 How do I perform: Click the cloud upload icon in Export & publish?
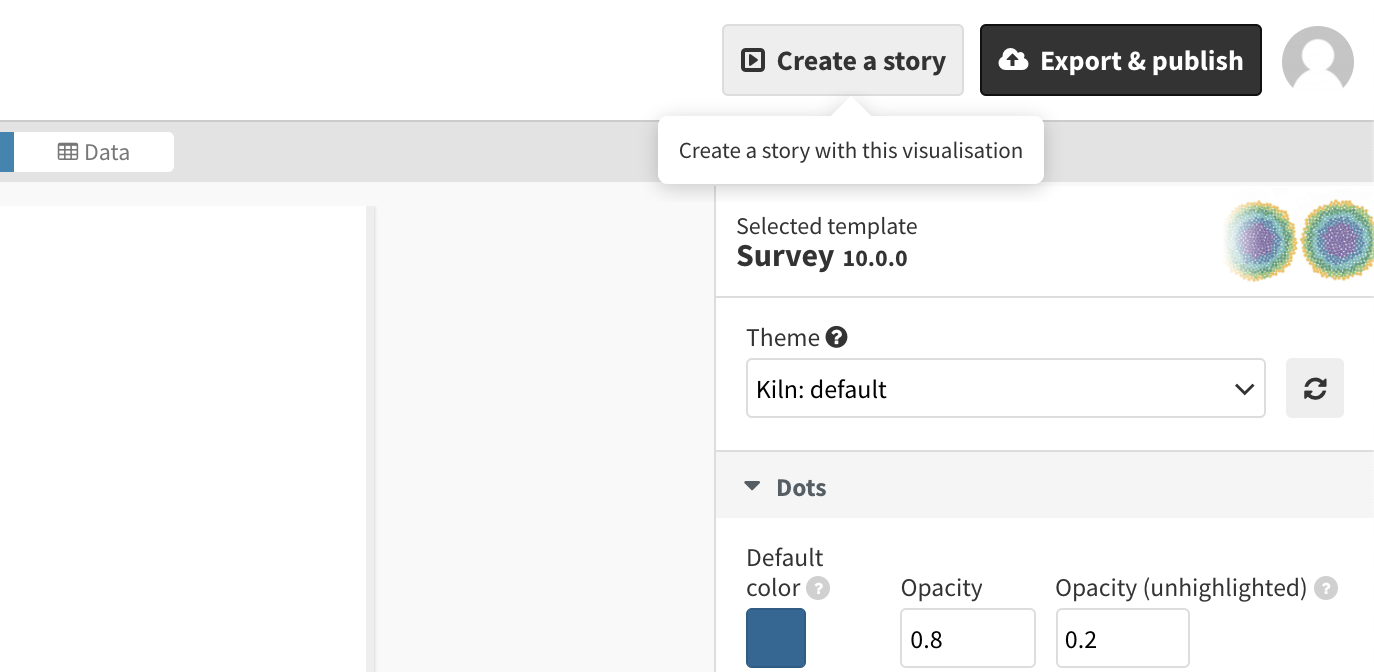[x=1013, y=61]
